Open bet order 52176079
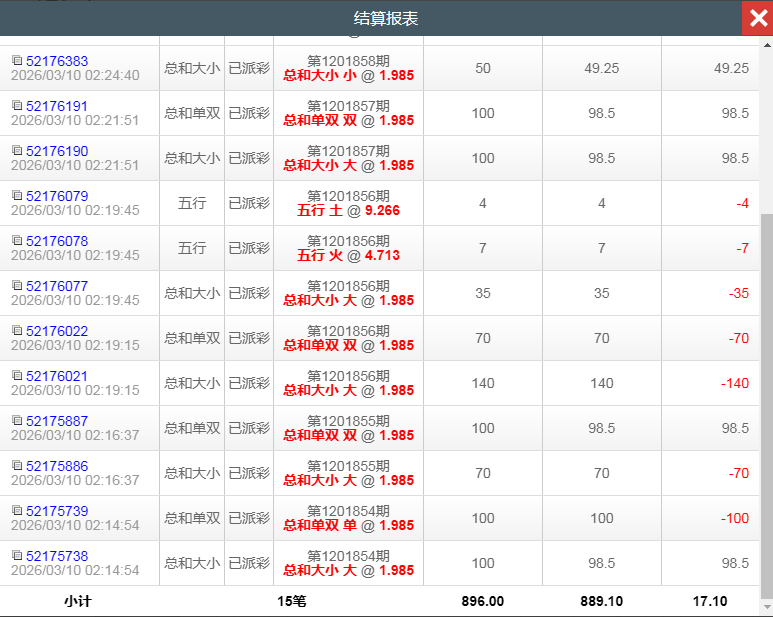 (x=57, y=196)
